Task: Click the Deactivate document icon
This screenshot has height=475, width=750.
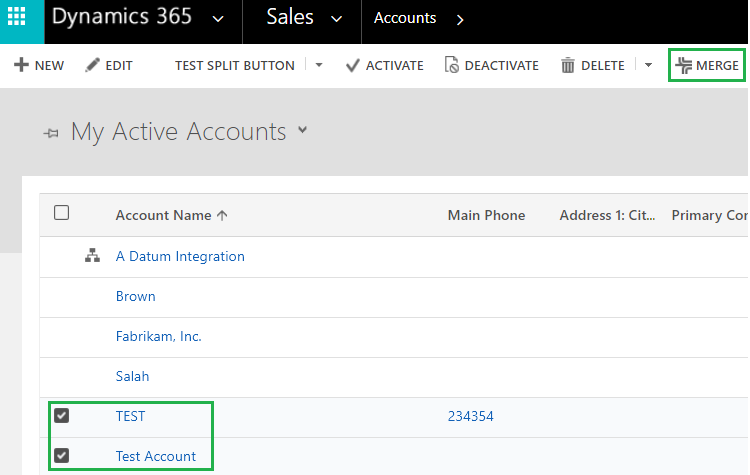Action: point(452,65)
